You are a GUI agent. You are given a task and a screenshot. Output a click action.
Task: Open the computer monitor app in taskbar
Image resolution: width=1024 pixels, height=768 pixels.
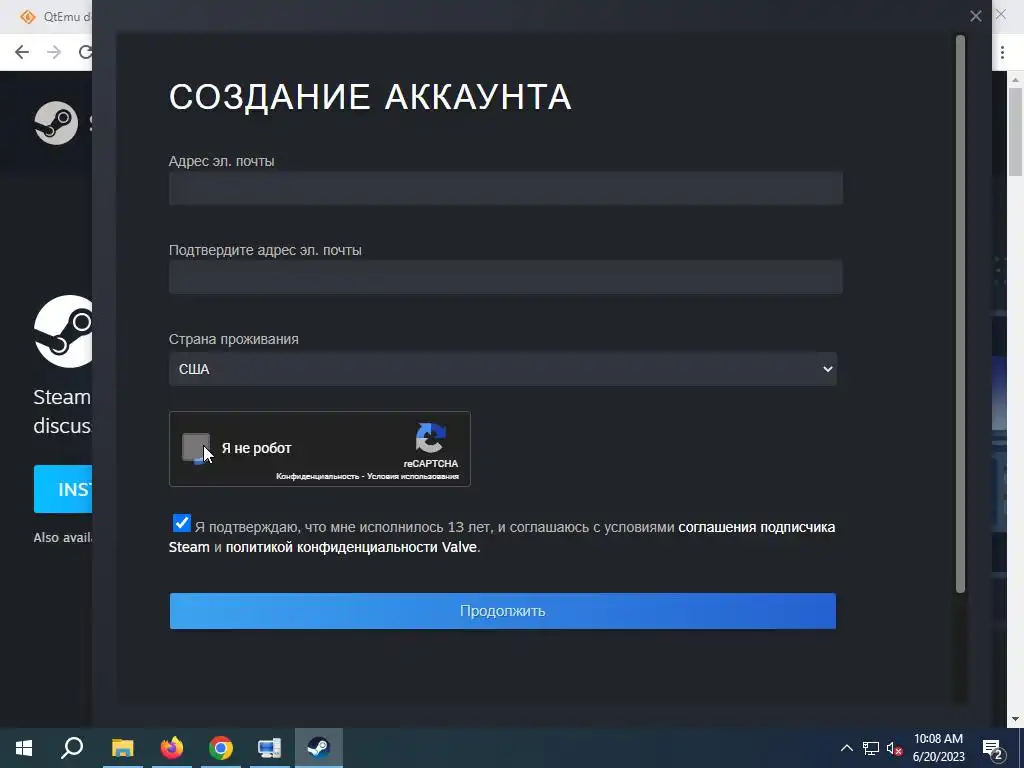269,748
